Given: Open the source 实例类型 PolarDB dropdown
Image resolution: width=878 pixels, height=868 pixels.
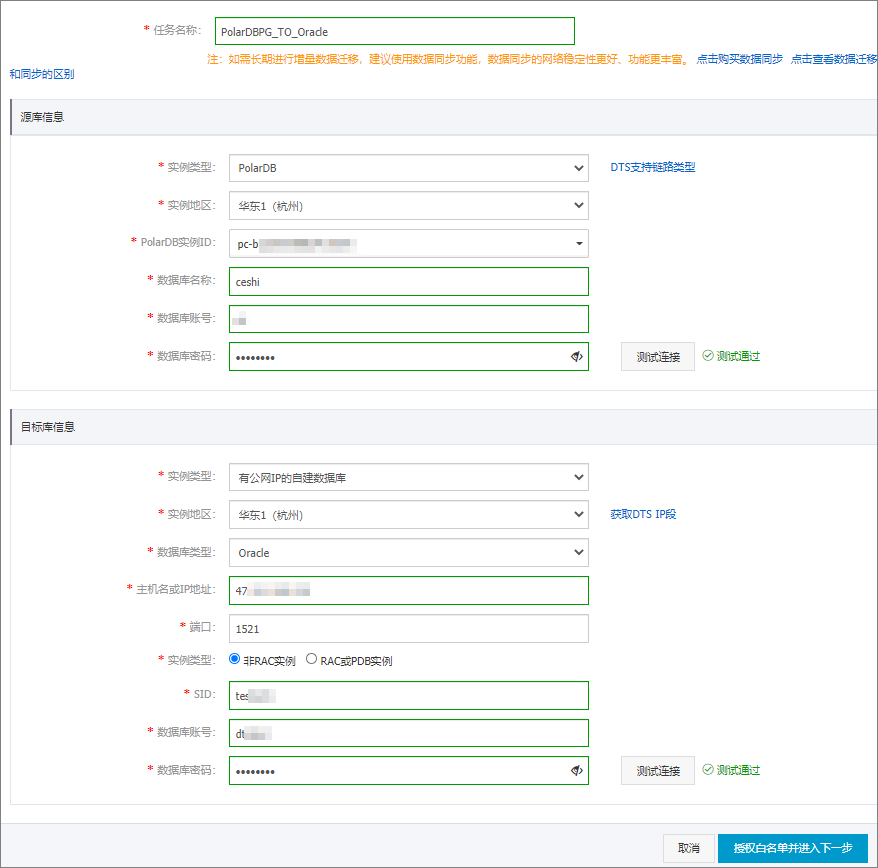Looking at the screenshot, I should pos(409,168).
